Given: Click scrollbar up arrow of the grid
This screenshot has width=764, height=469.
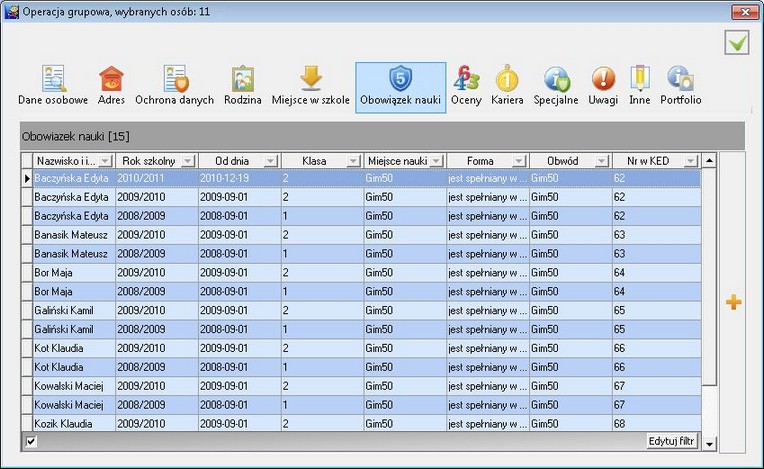Looking at the screenshot, I should pos(709,160).
